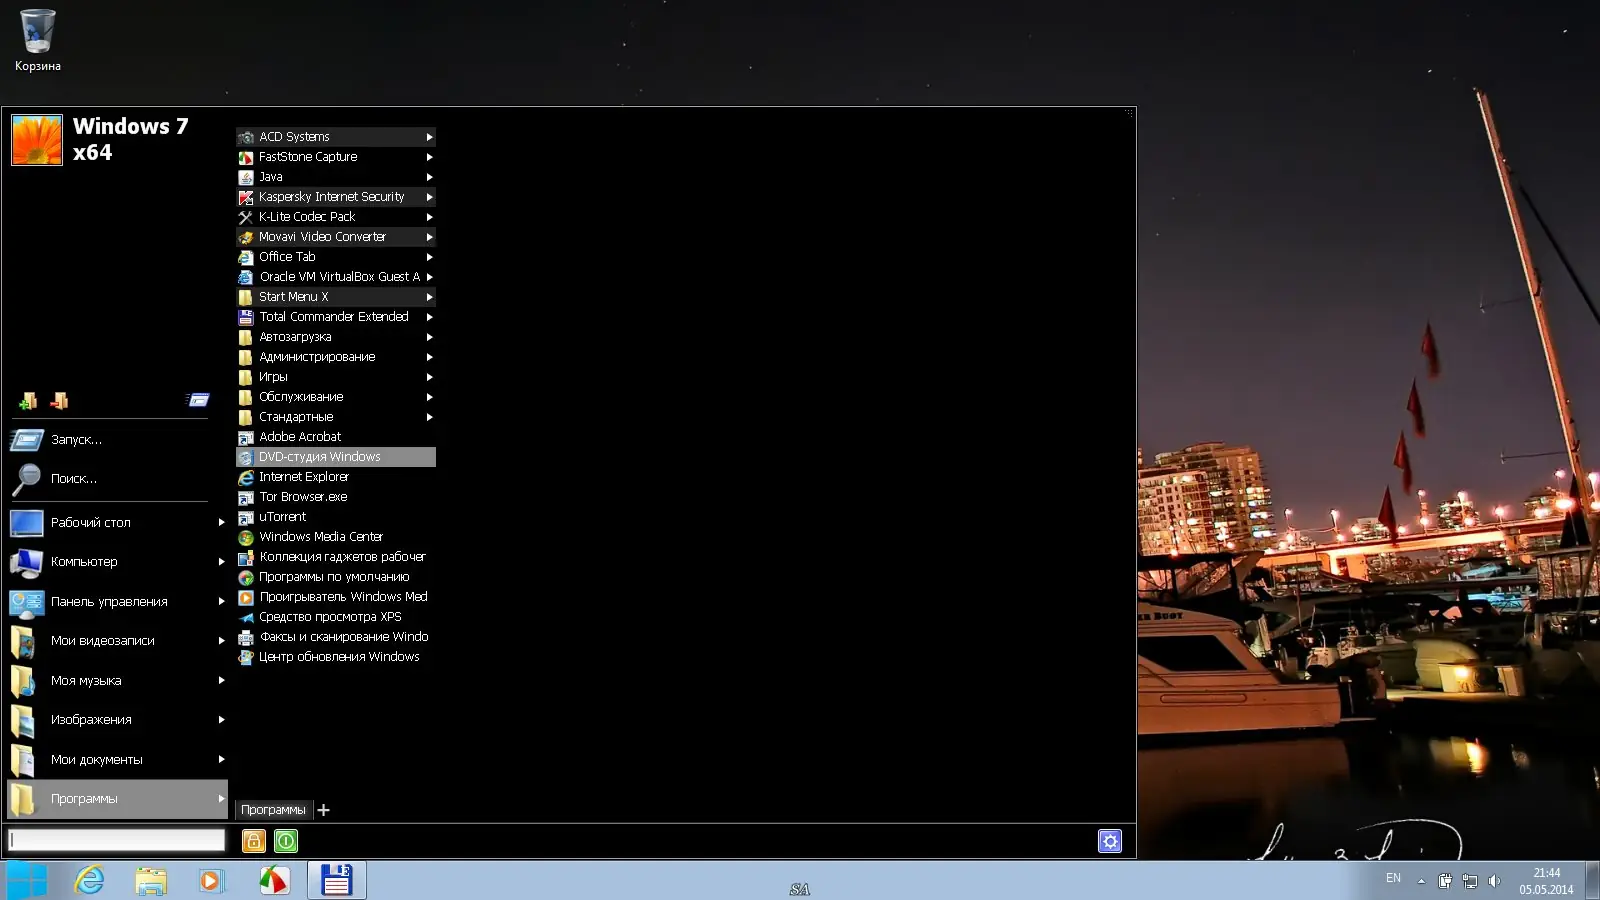Click the remove-group folder icon with red minus
This screenshot has height=900, width=1600.
pyautogui.click(x=59, y=401)
